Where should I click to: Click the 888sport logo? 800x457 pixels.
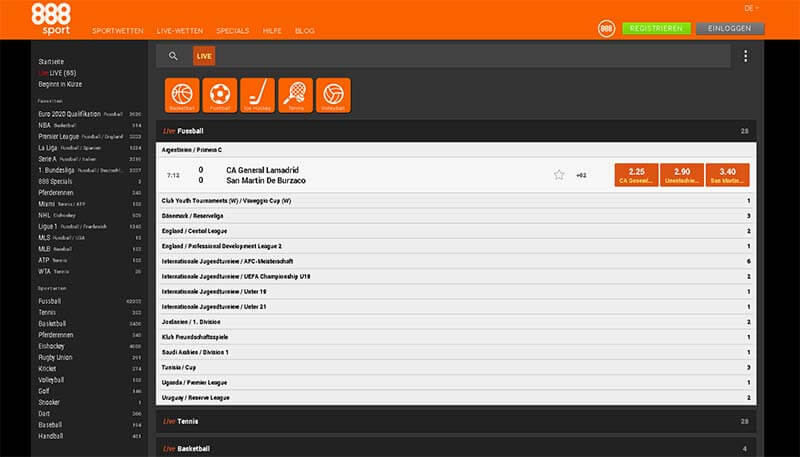[x=51, y=19]
